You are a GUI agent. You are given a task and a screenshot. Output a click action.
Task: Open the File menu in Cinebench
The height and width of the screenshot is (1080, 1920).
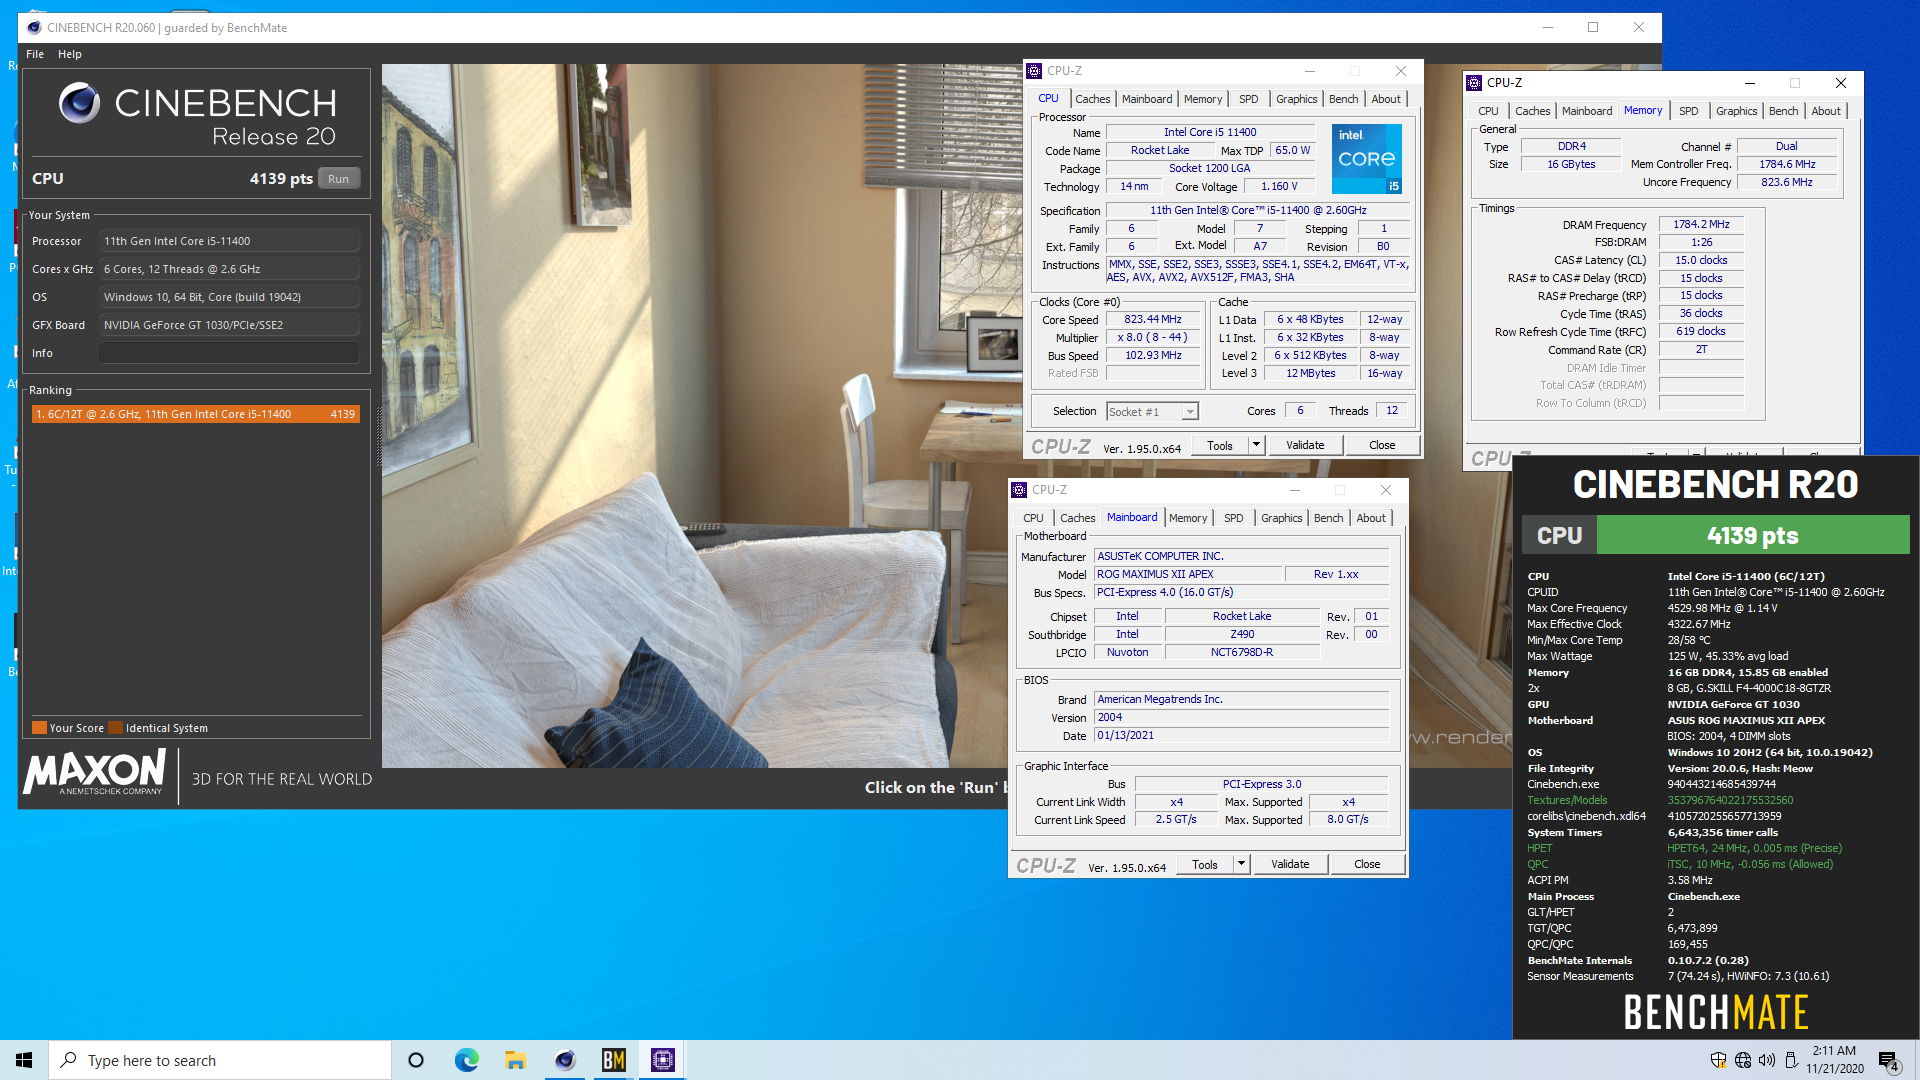click(x=35, y=54)
